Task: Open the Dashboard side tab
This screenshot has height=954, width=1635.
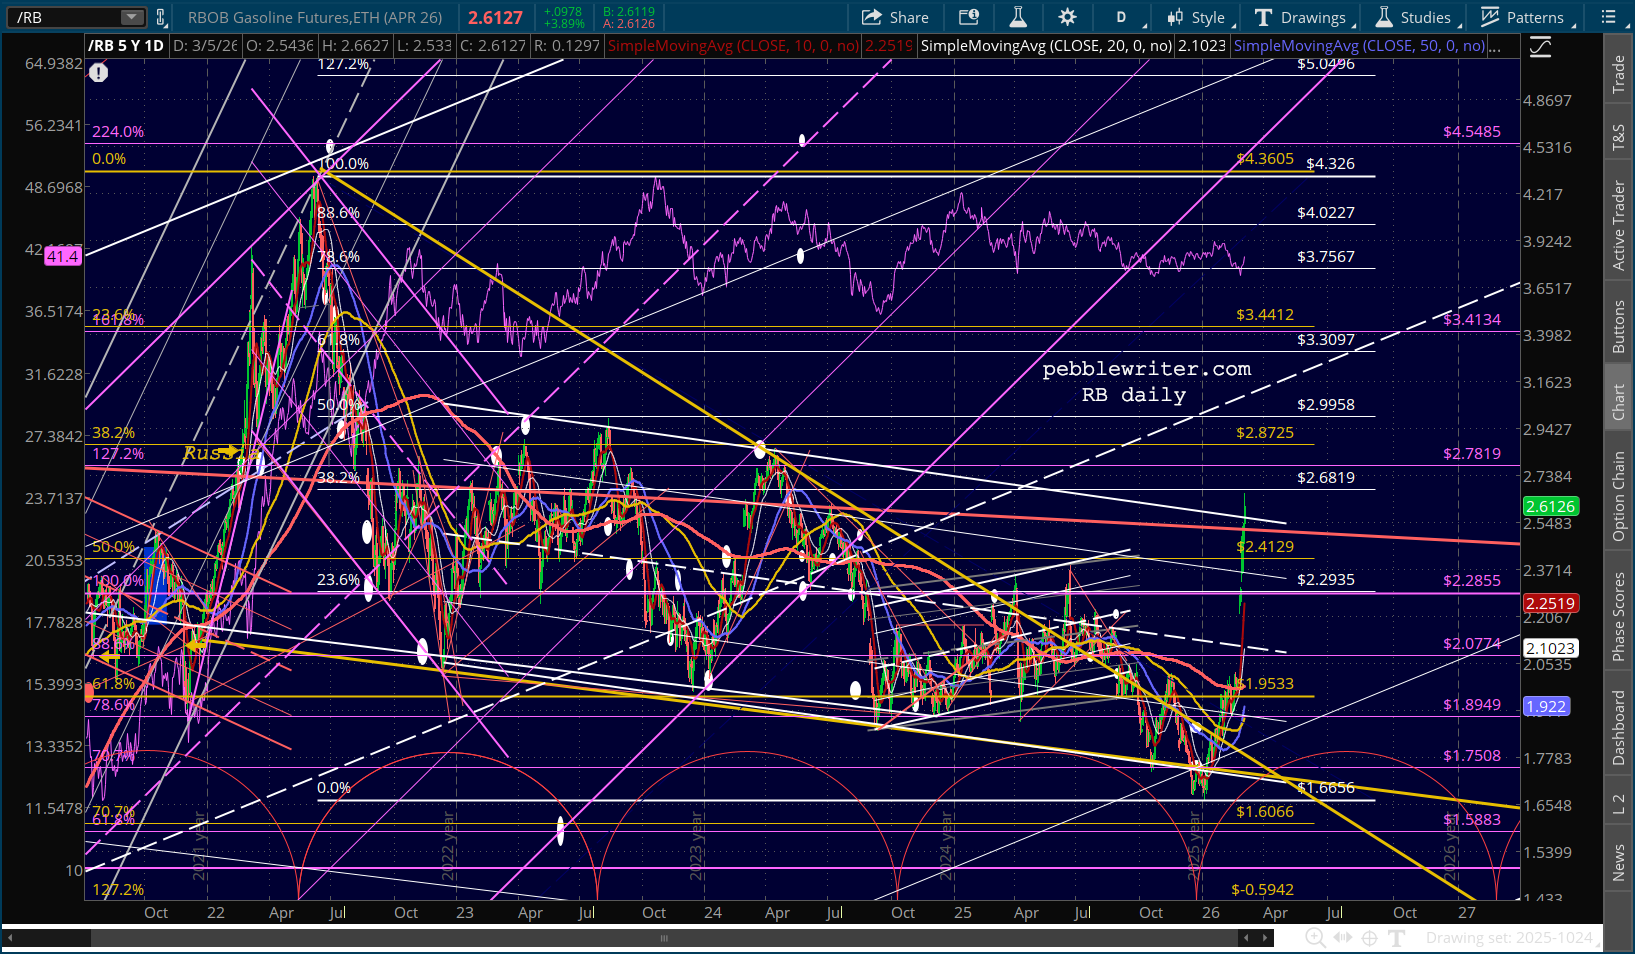Action: pos(1619,727)
